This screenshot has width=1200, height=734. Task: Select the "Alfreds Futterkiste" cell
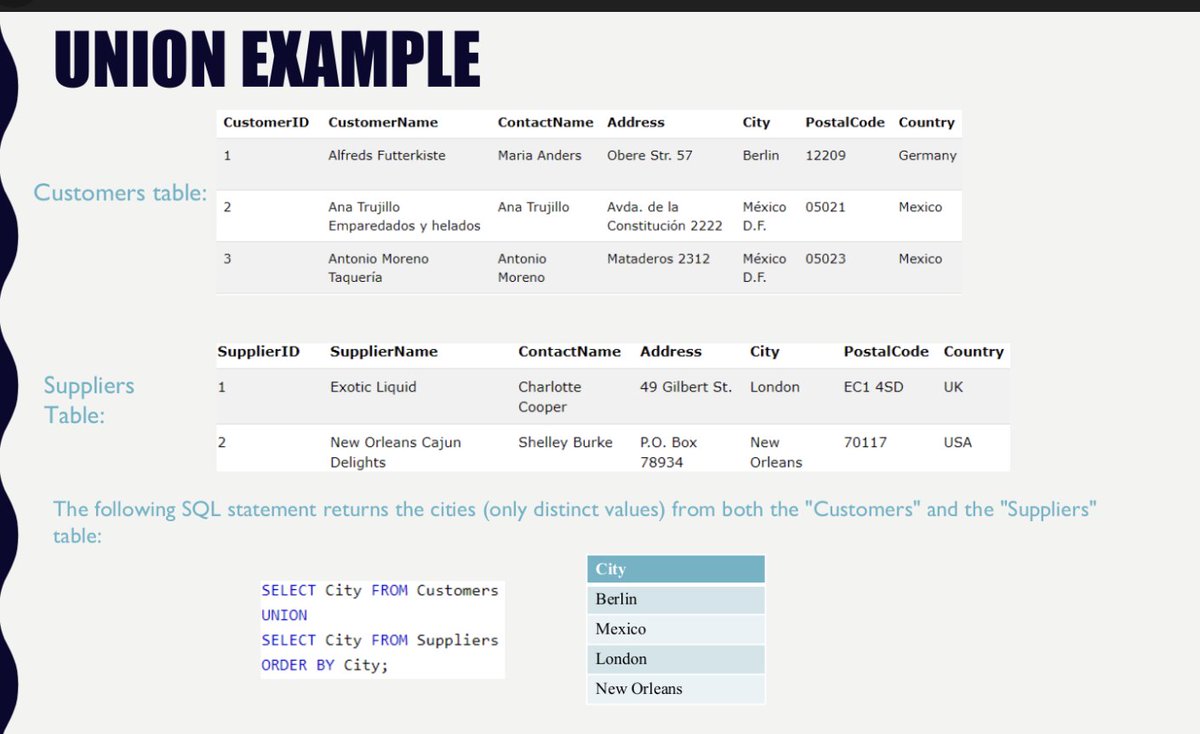click(x=387, y=155)
